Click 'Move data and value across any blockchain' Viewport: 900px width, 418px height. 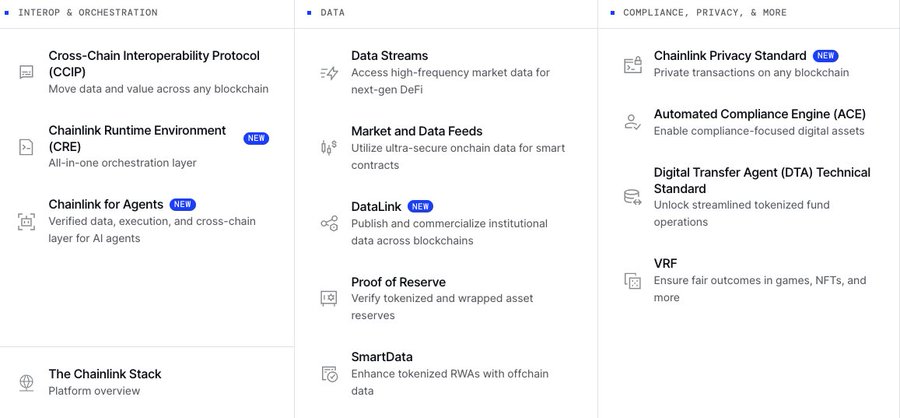click(x=158, y=89)
